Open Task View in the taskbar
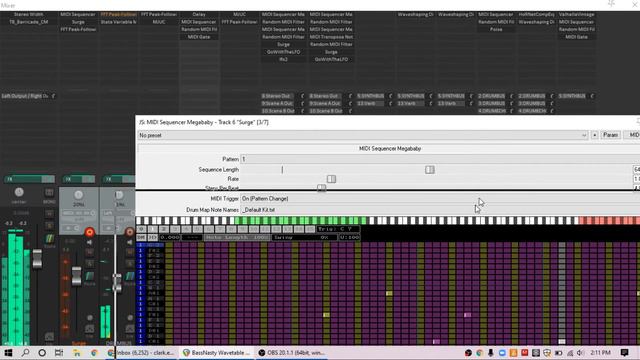640x360 pixels. (x=59, y=353)
